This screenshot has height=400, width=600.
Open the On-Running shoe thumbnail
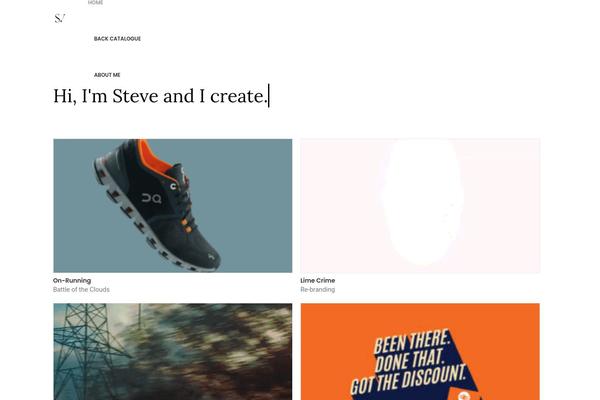[173, 206]
